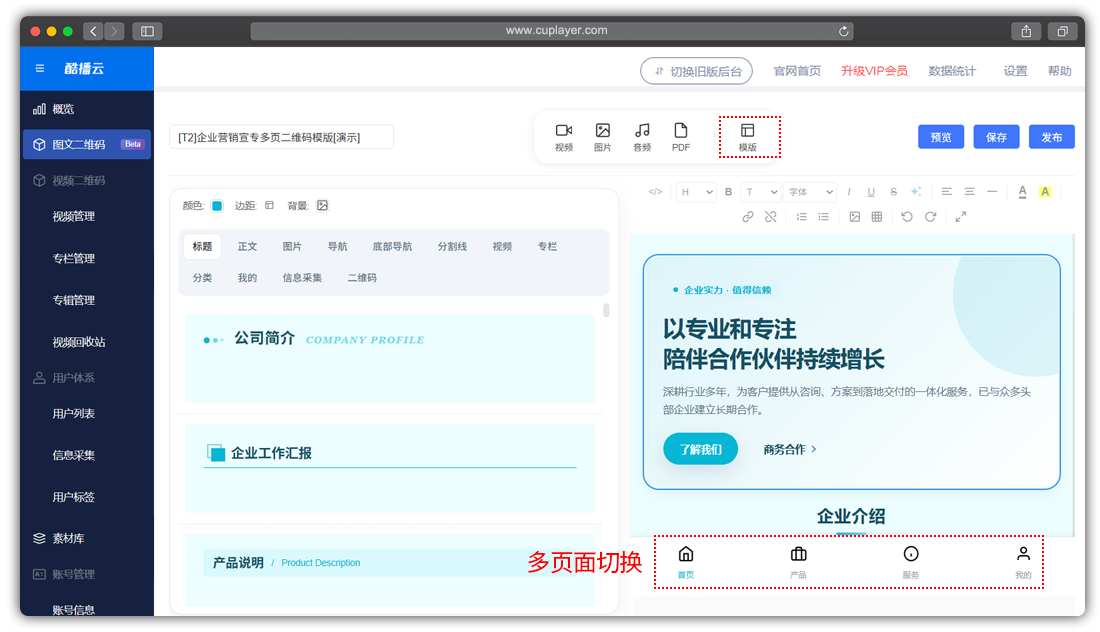Open 数据统计 in top navigation
The image size is (1100, 632).
[952, 71]
